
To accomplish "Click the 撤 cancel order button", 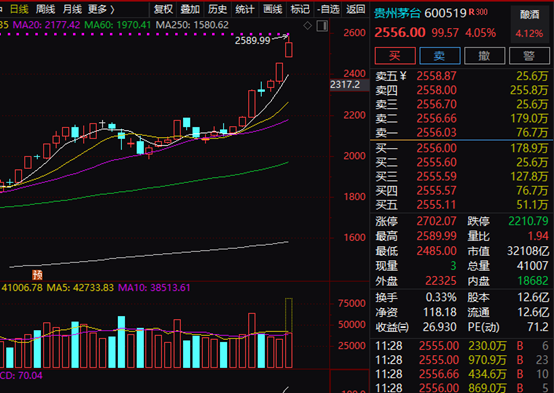I will [x=484, y=56].
